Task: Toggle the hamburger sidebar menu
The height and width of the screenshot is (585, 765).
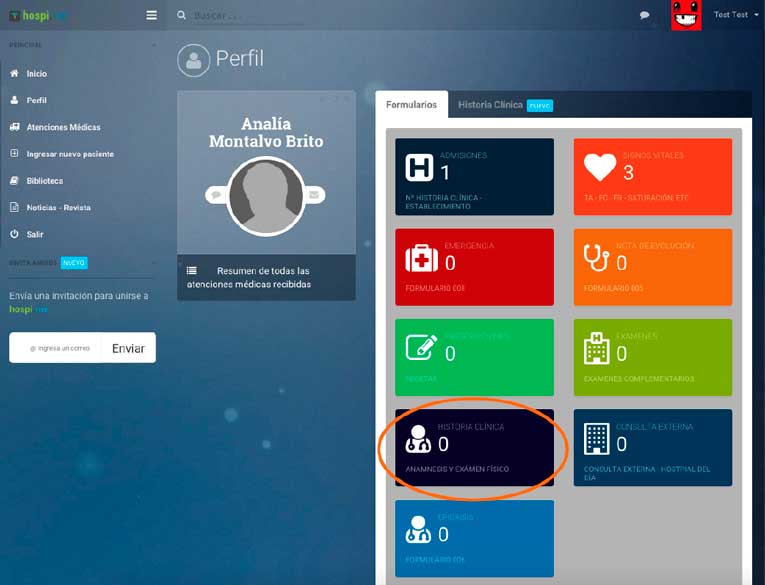Action: click(151, 15)
